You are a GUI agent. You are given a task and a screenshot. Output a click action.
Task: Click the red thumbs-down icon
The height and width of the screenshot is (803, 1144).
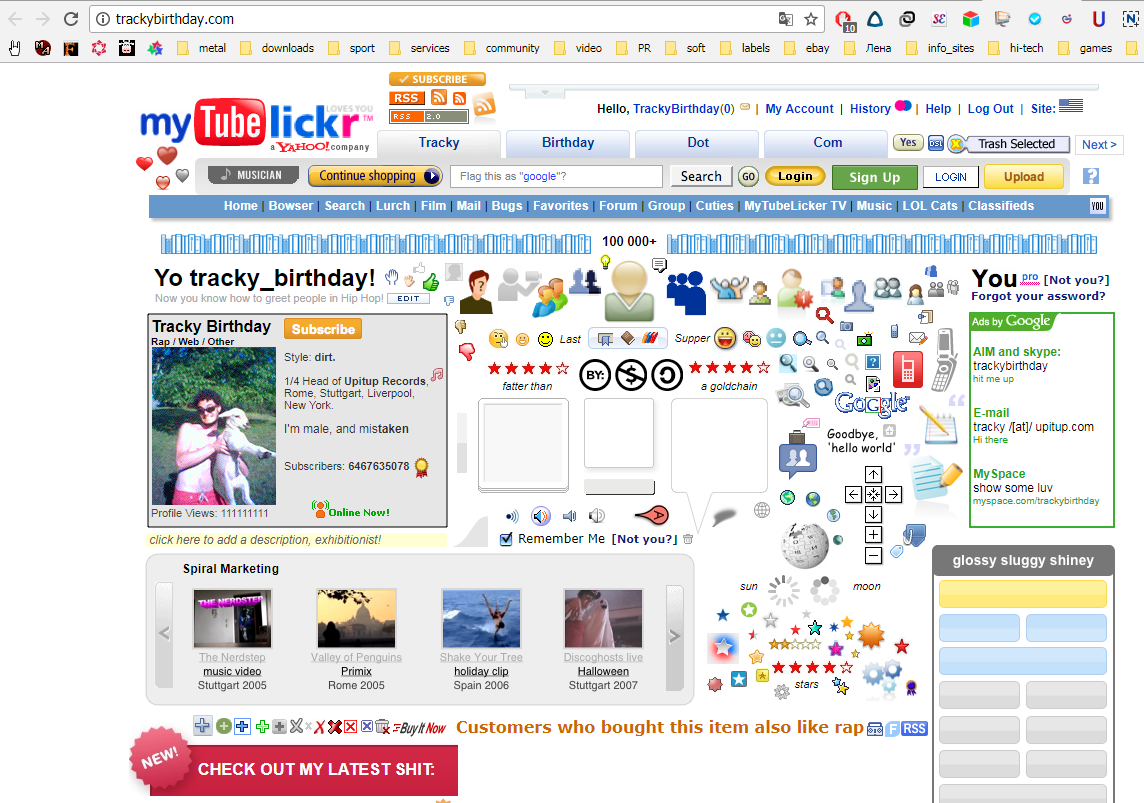467,352
